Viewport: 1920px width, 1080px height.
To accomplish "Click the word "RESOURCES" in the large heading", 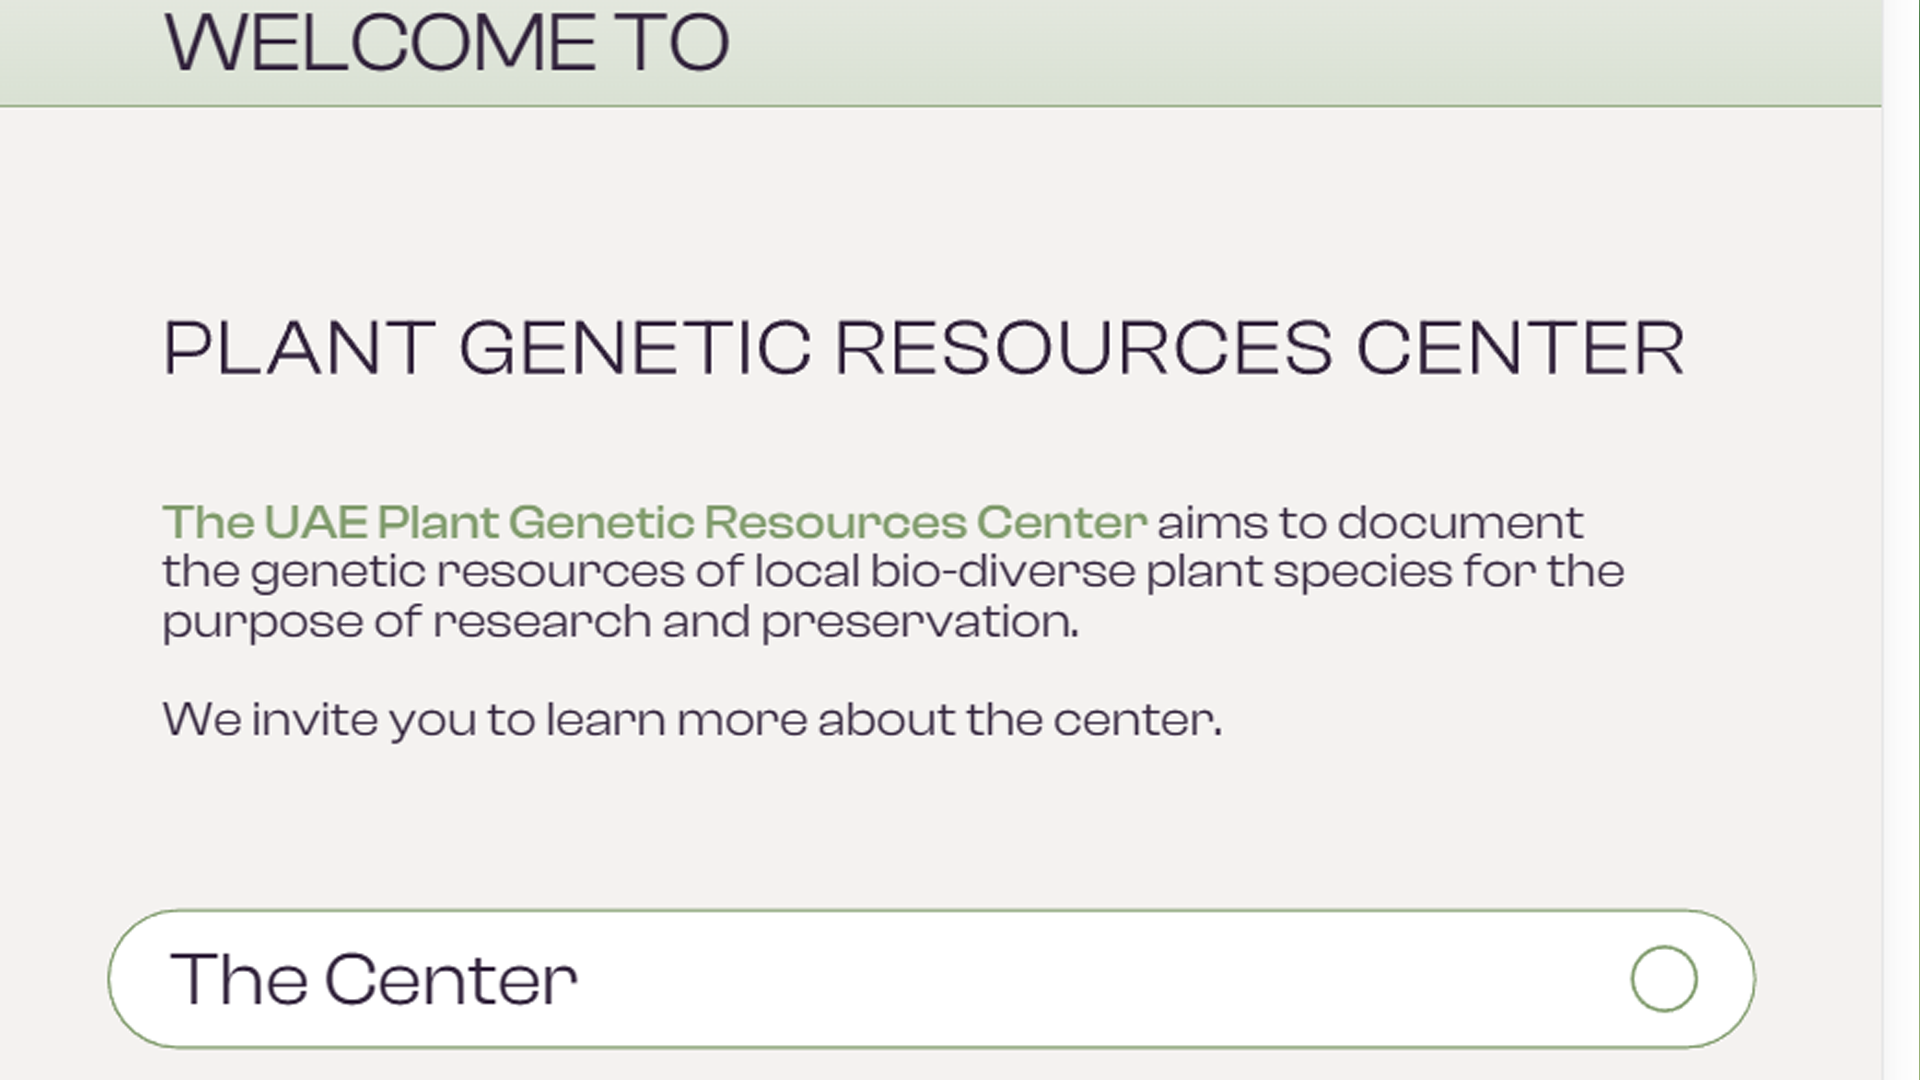I will pyautogui.click(x=1083, y=349).
